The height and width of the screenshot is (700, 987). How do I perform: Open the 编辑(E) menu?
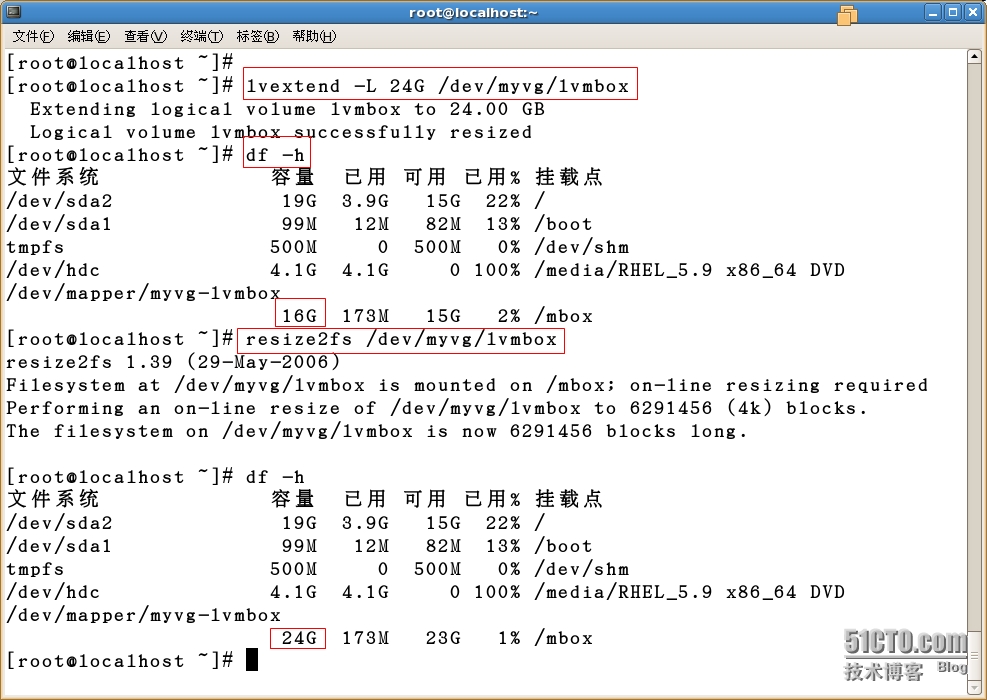pos(89,37)
